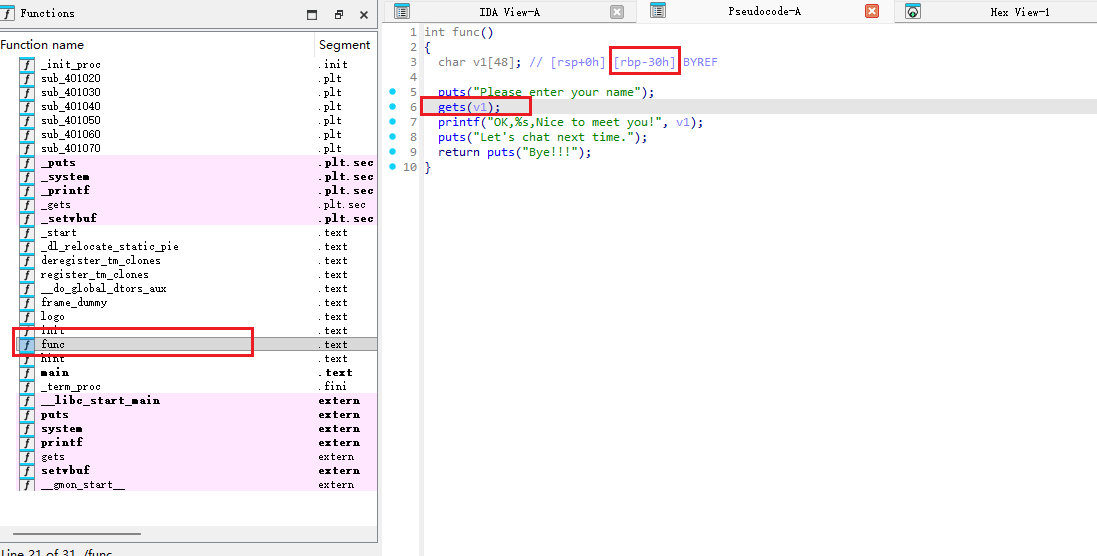The image size is (1097, 556).
Task: Click the function icon beside main
Action: (x=27, y=373)
